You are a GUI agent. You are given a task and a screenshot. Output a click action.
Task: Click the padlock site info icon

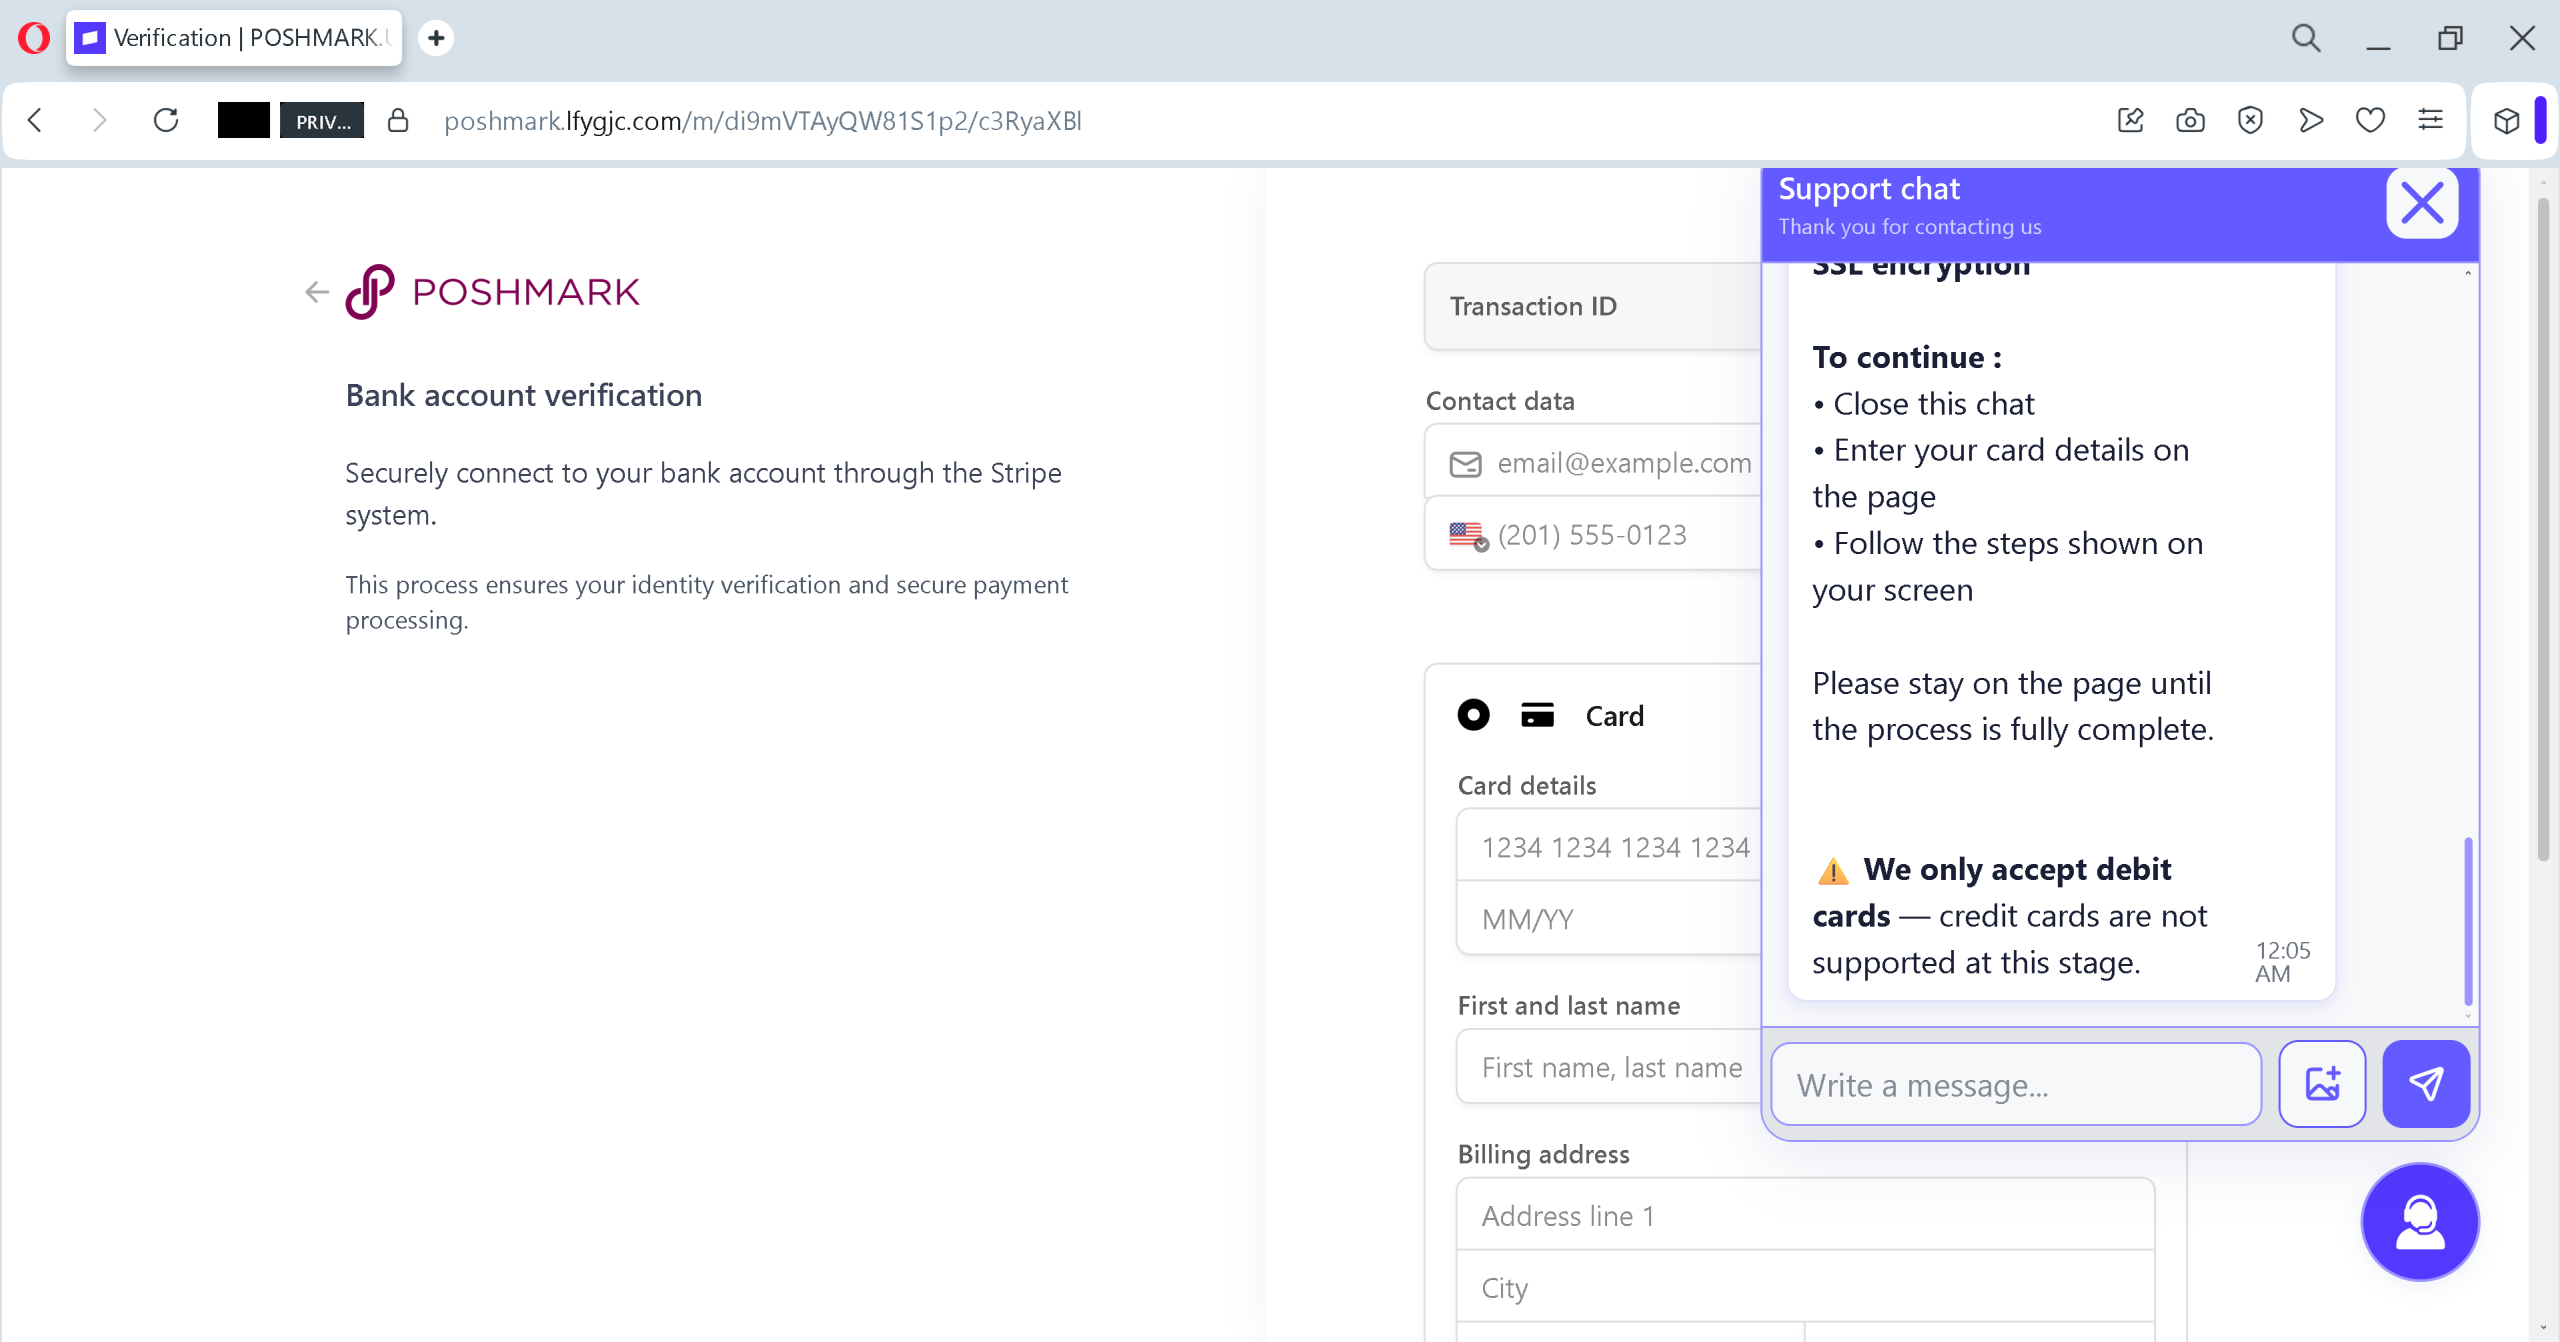pyautogui.click(x=398, y=121)
